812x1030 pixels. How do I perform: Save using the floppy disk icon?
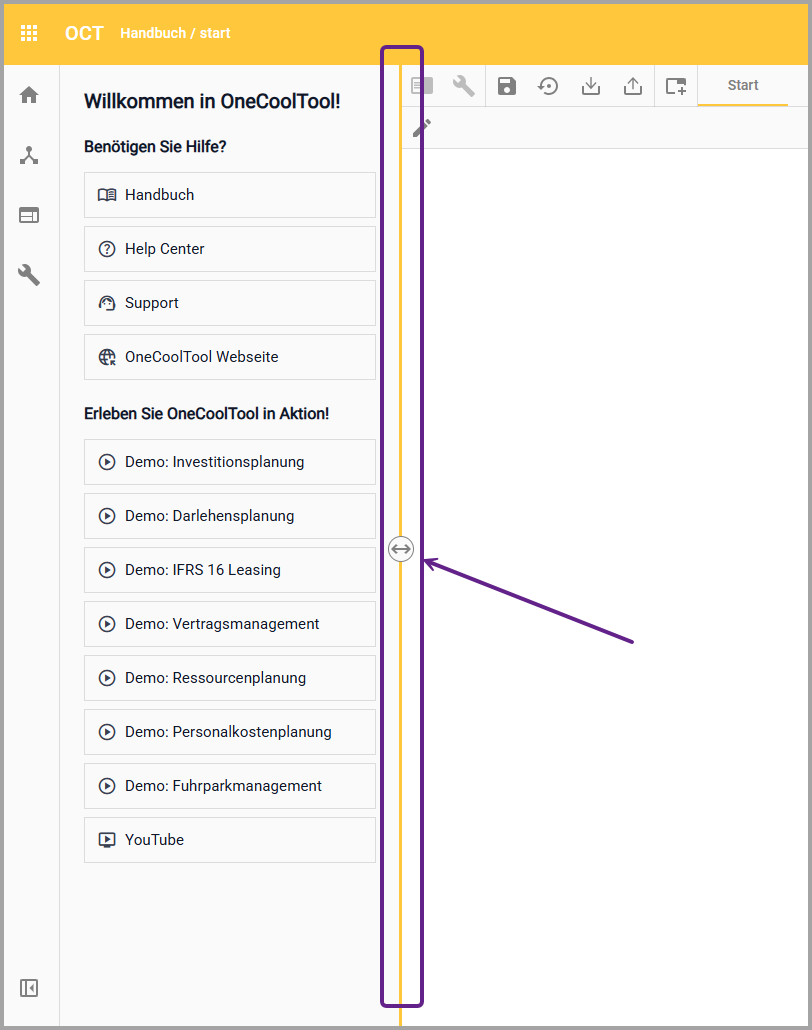507,86
